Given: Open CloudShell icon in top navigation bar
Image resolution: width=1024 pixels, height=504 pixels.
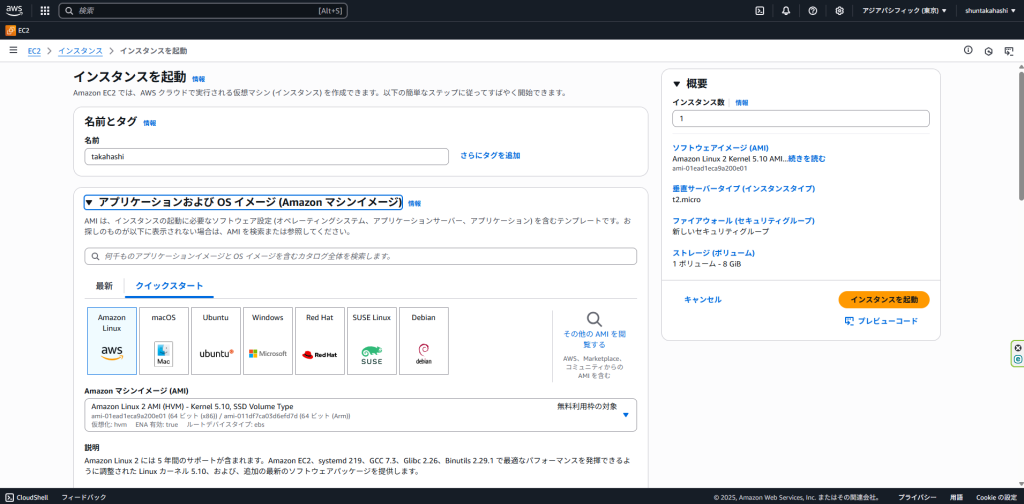Looking at the screenshot, I should coord(760,10).
